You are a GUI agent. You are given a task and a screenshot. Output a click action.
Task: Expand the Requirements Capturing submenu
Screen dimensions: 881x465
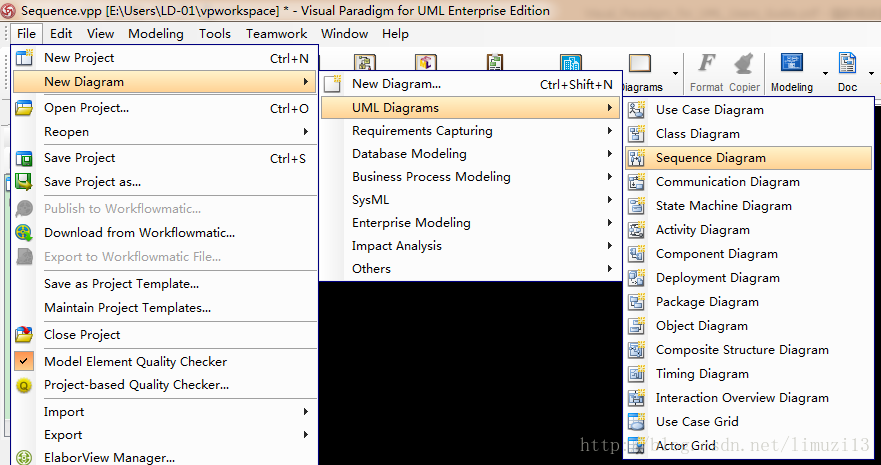point(610,131)
